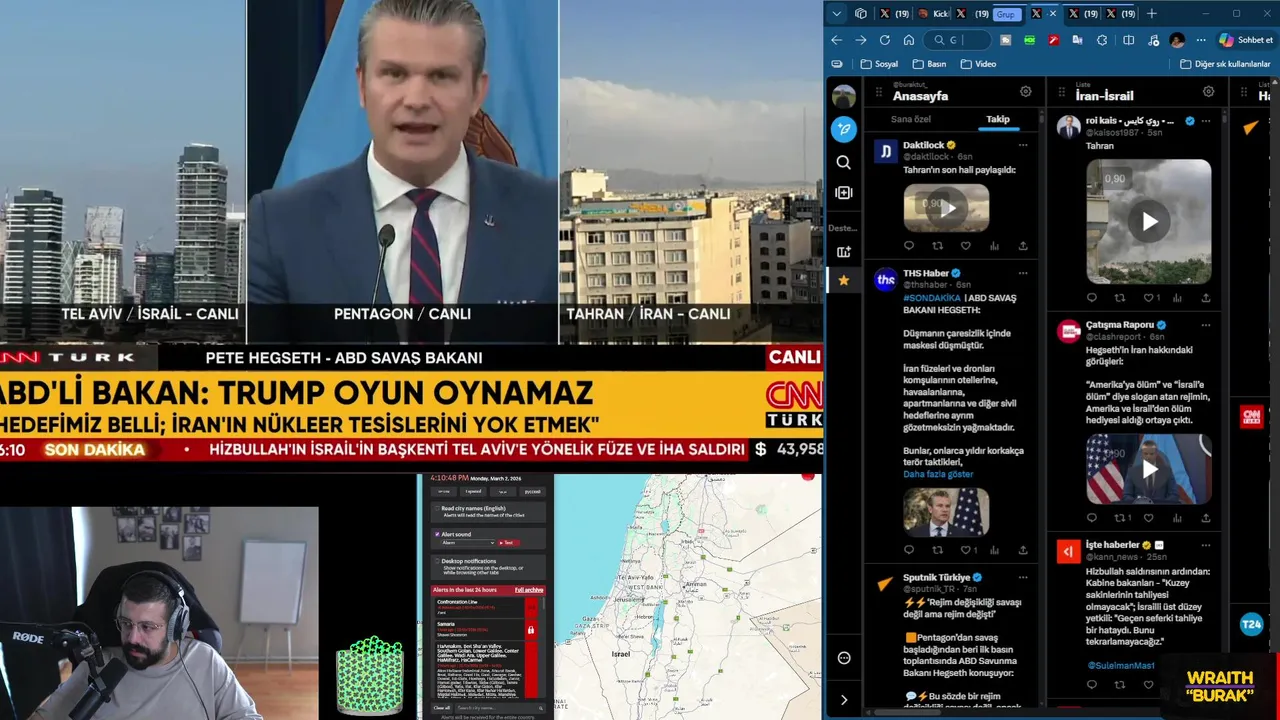The image size is (1280, 720).
Task: Like the roi kais post
Action: click(1148, 297)
